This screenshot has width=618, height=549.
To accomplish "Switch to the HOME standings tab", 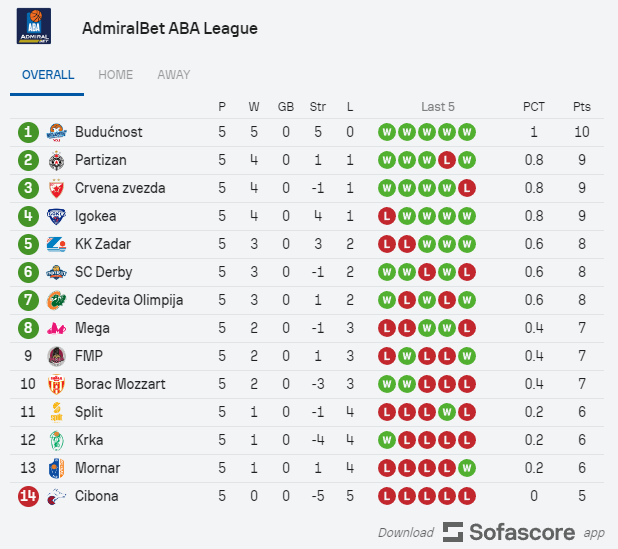I will point(115,75).
